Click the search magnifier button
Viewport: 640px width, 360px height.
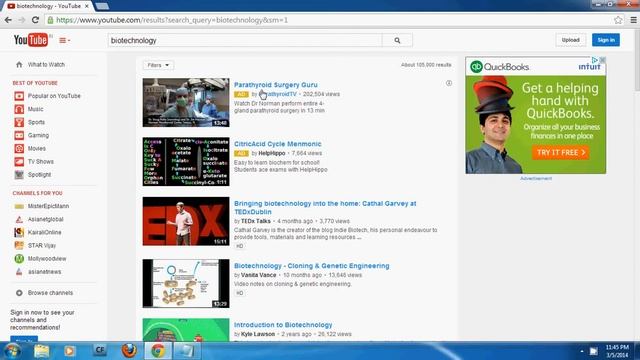pos(397,40)
